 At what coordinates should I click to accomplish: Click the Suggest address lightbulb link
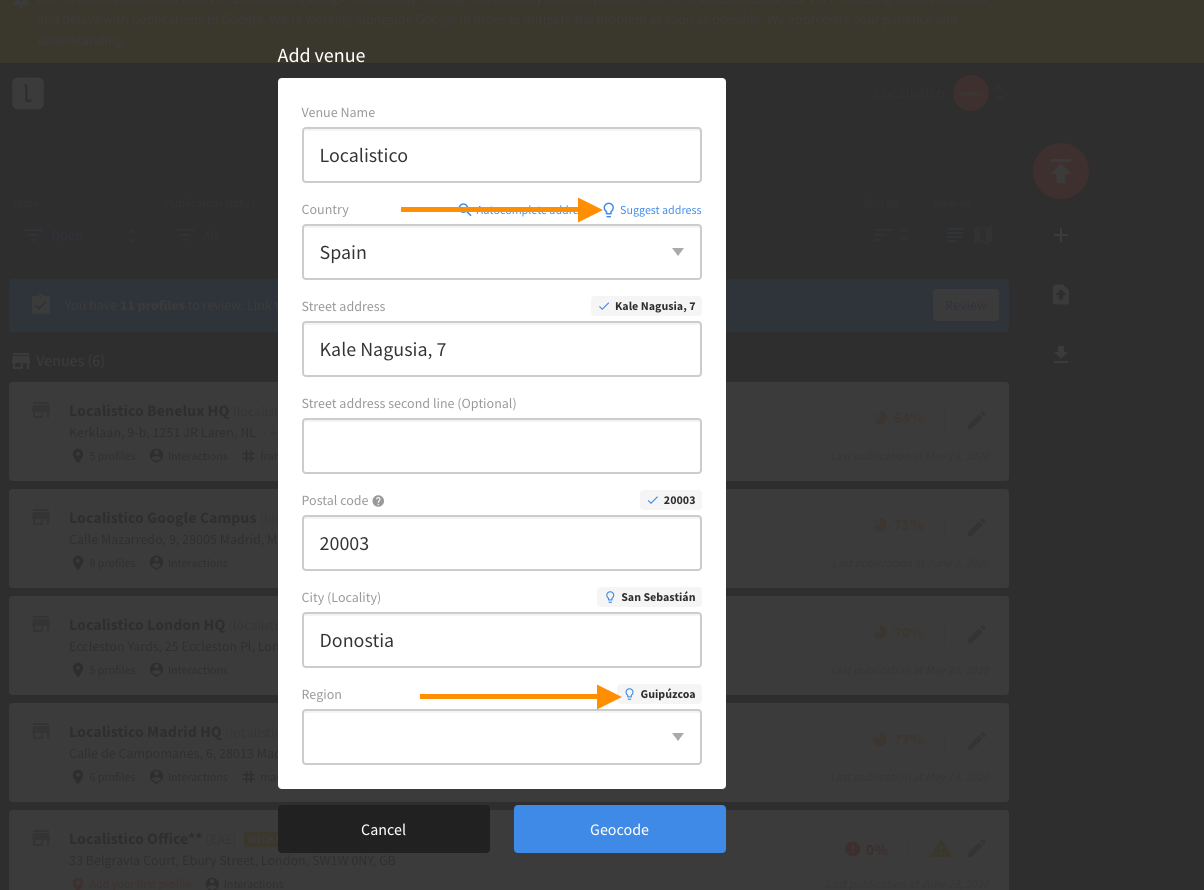click(x=652, y=210)
